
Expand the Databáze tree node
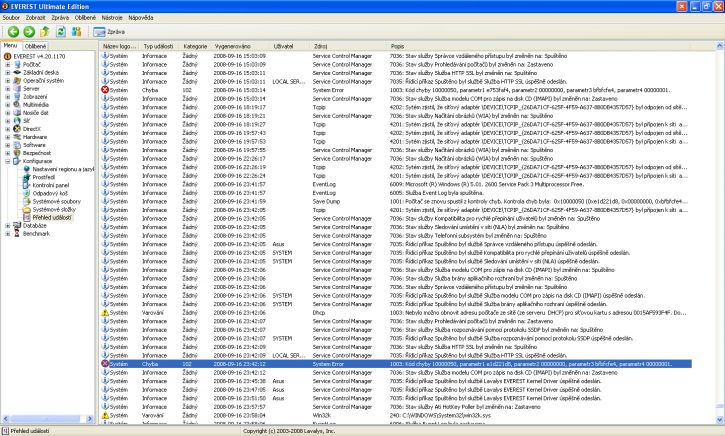coord(7,226)
